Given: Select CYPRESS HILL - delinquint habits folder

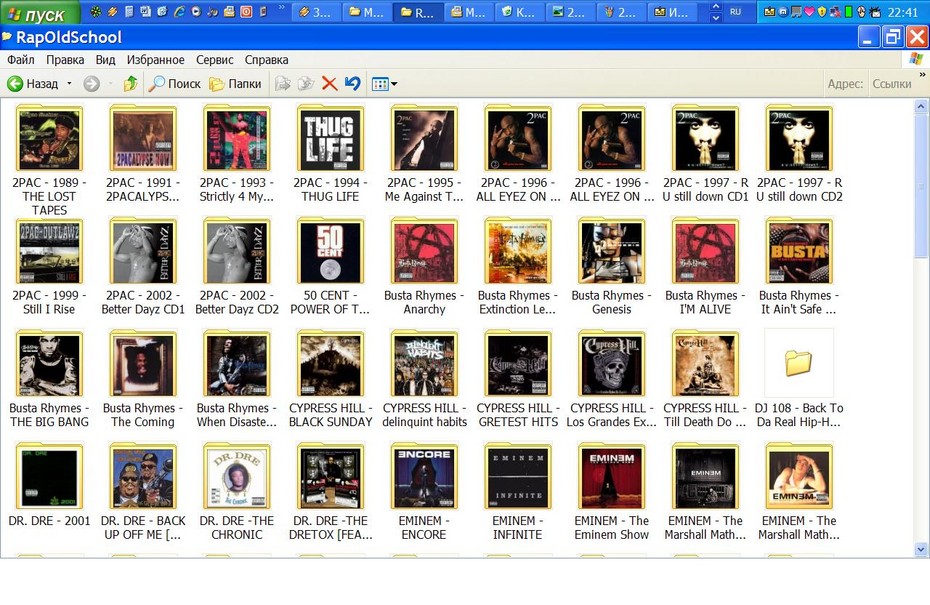Looking at the screenshot, I should pos(424,379).
